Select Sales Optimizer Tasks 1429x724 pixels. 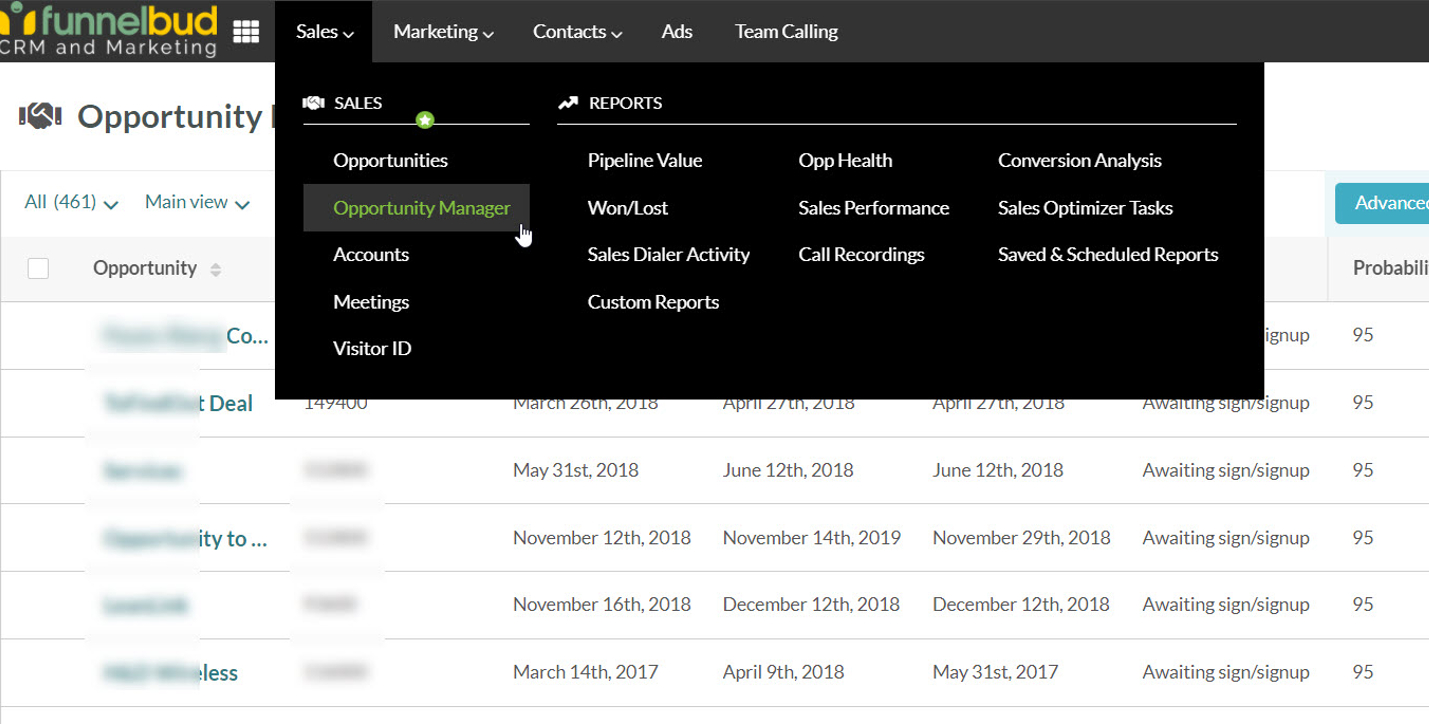point(1085,208)
